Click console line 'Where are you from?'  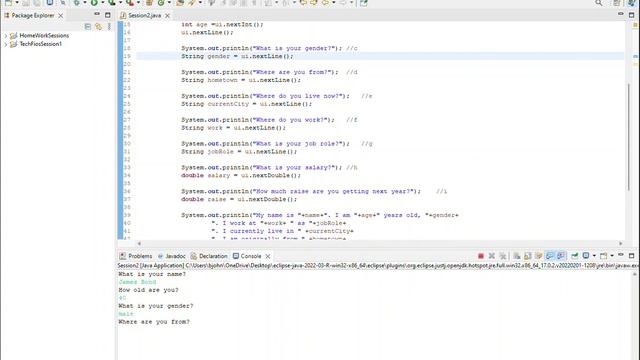[x=154, y=322]
